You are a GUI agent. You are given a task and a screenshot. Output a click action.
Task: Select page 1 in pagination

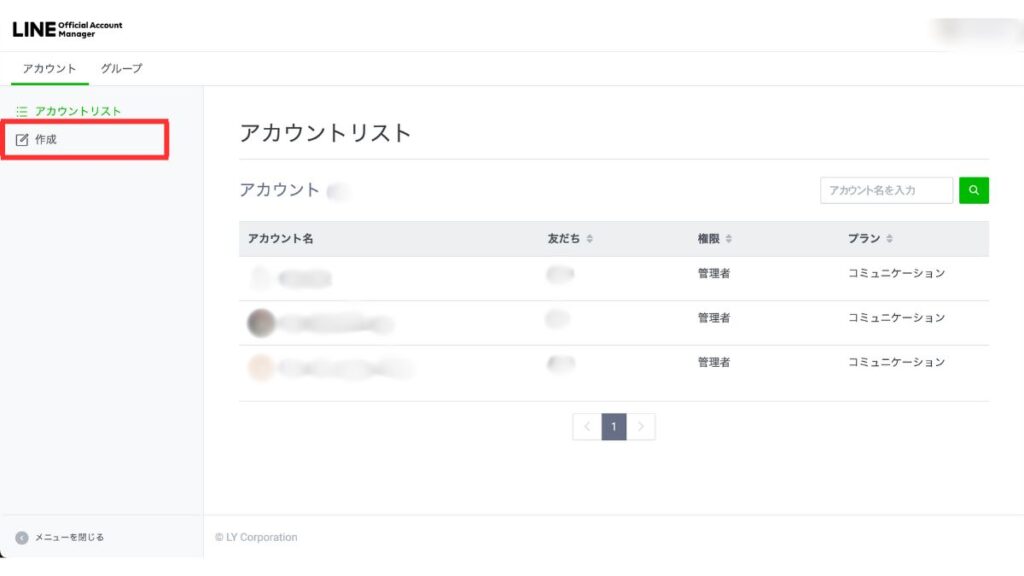tap(614, 427)
